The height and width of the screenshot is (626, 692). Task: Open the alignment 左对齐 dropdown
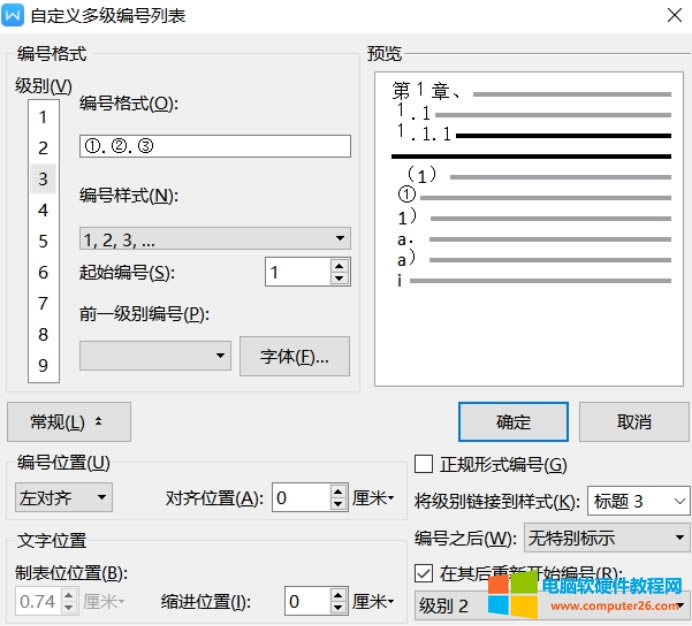64,497
